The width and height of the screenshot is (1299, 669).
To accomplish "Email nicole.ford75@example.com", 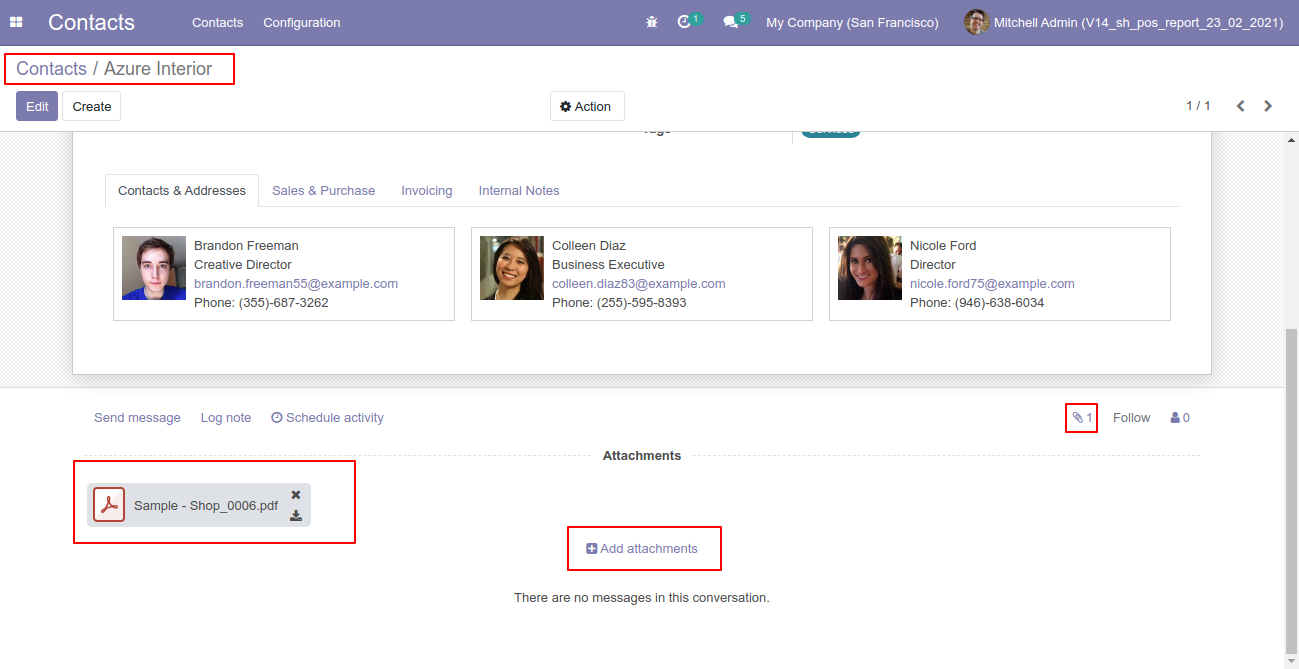I will (992, 284).
